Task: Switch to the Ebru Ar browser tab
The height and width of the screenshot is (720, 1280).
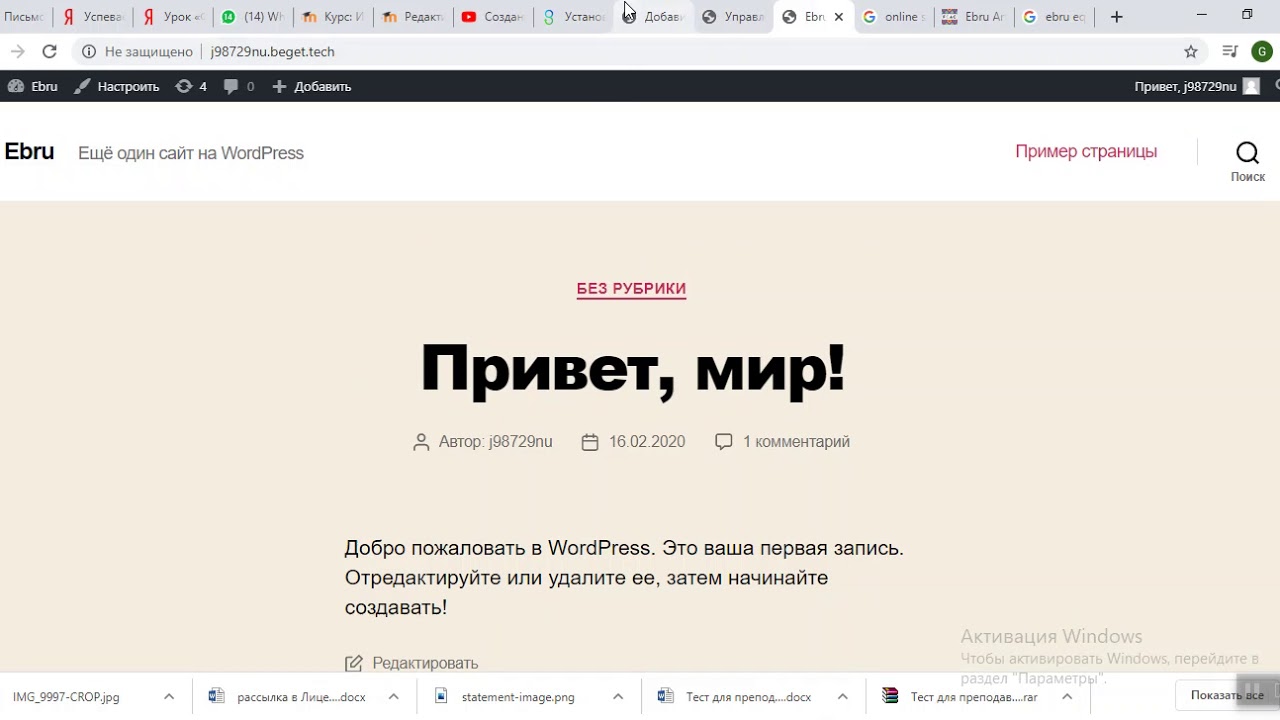Action: coord(973,17)
